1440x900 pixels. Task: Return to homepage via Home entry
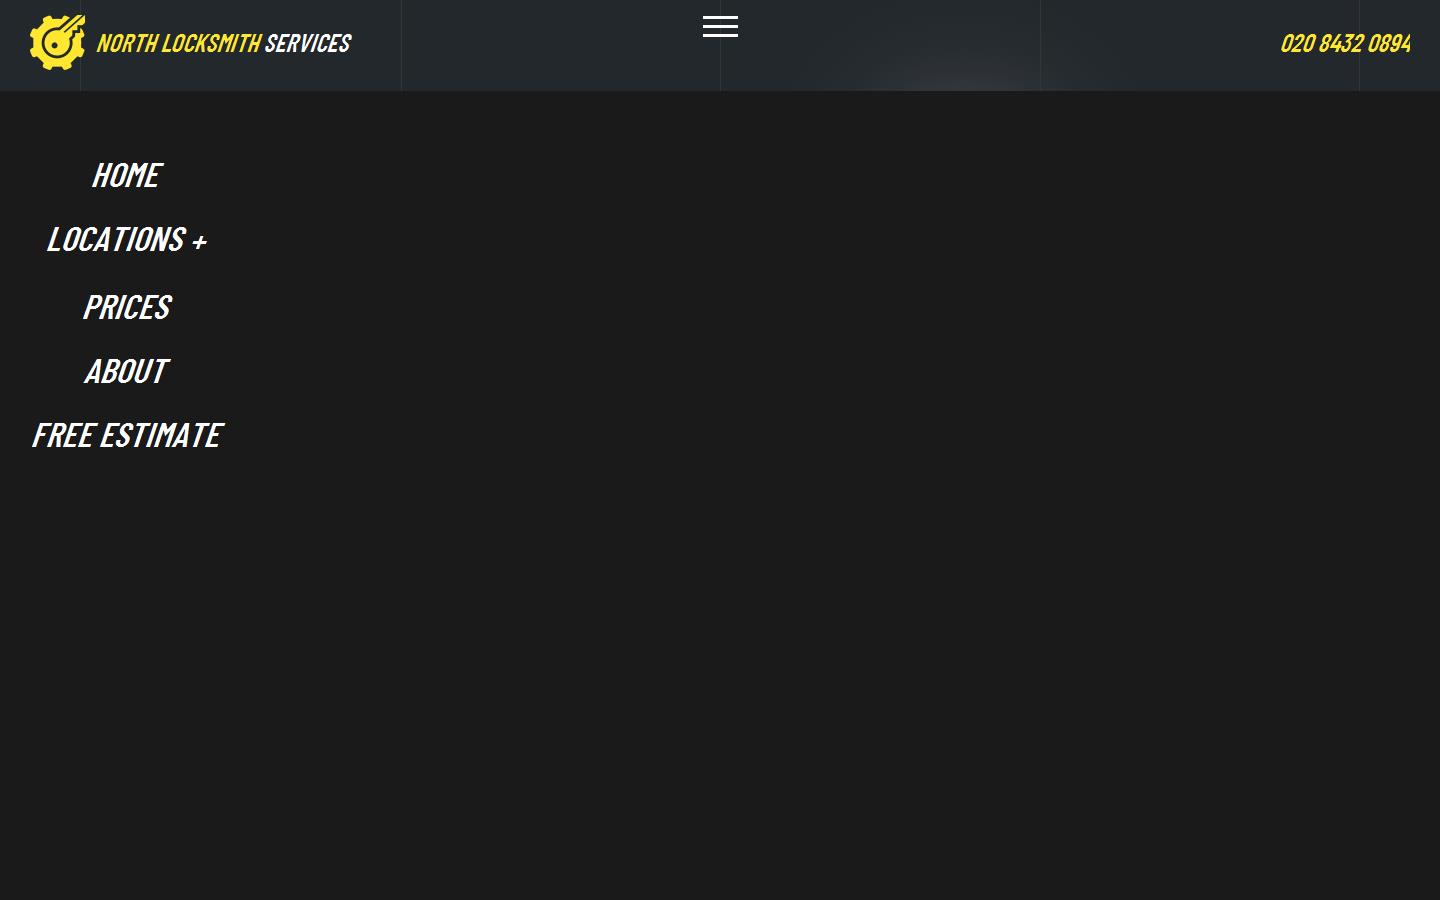(127, 175)
